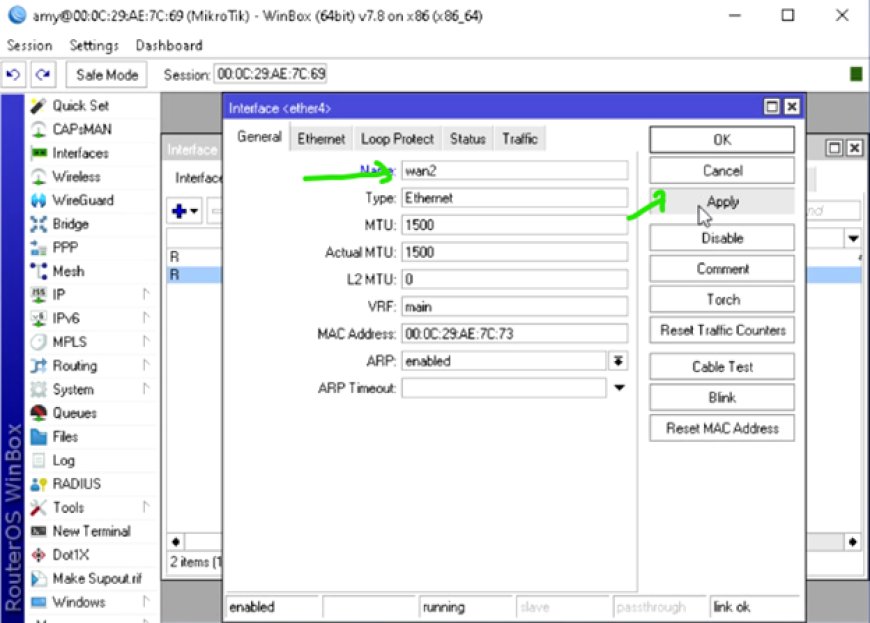This screenshot has height=623, width=870.
Task: Click the 'running' status bar entry
Action: click(464, 607)
